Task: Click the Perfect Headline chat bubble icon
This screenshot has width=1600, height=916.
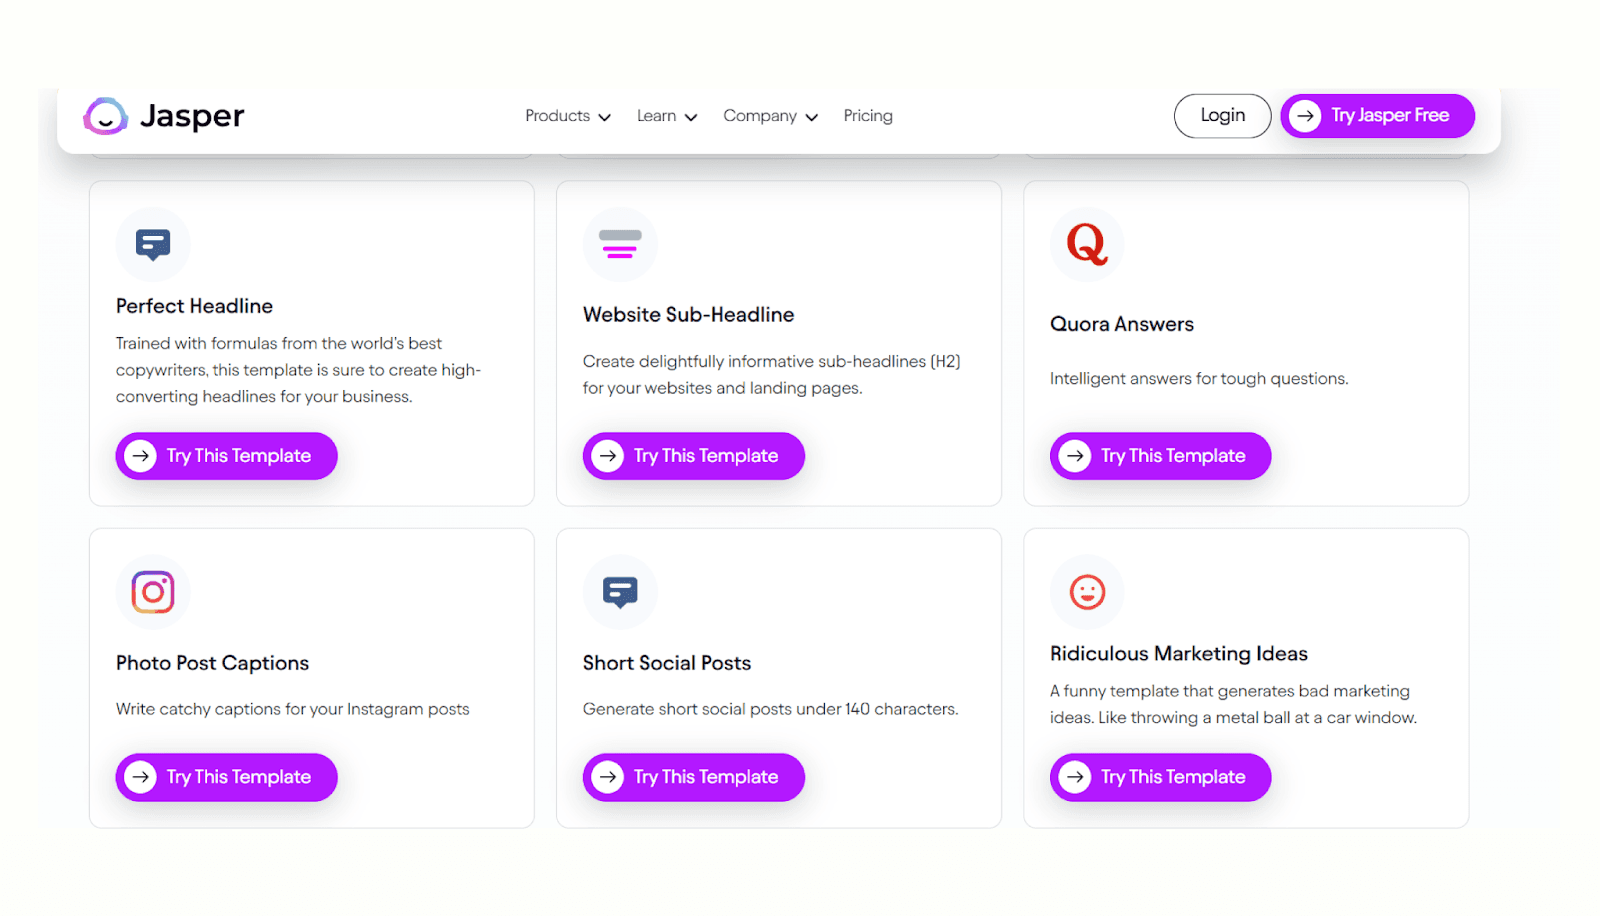Action: [153, 244]
